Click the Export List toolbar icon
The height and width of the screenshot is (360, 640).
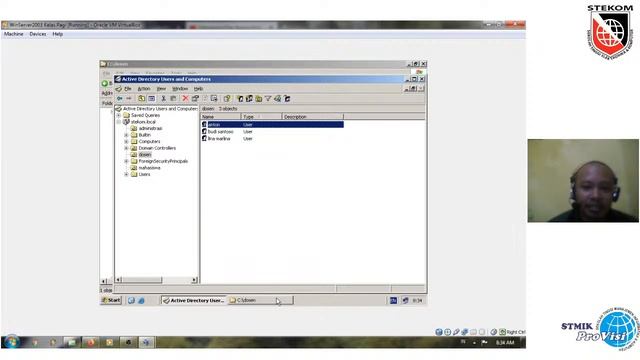coord(214,99)
